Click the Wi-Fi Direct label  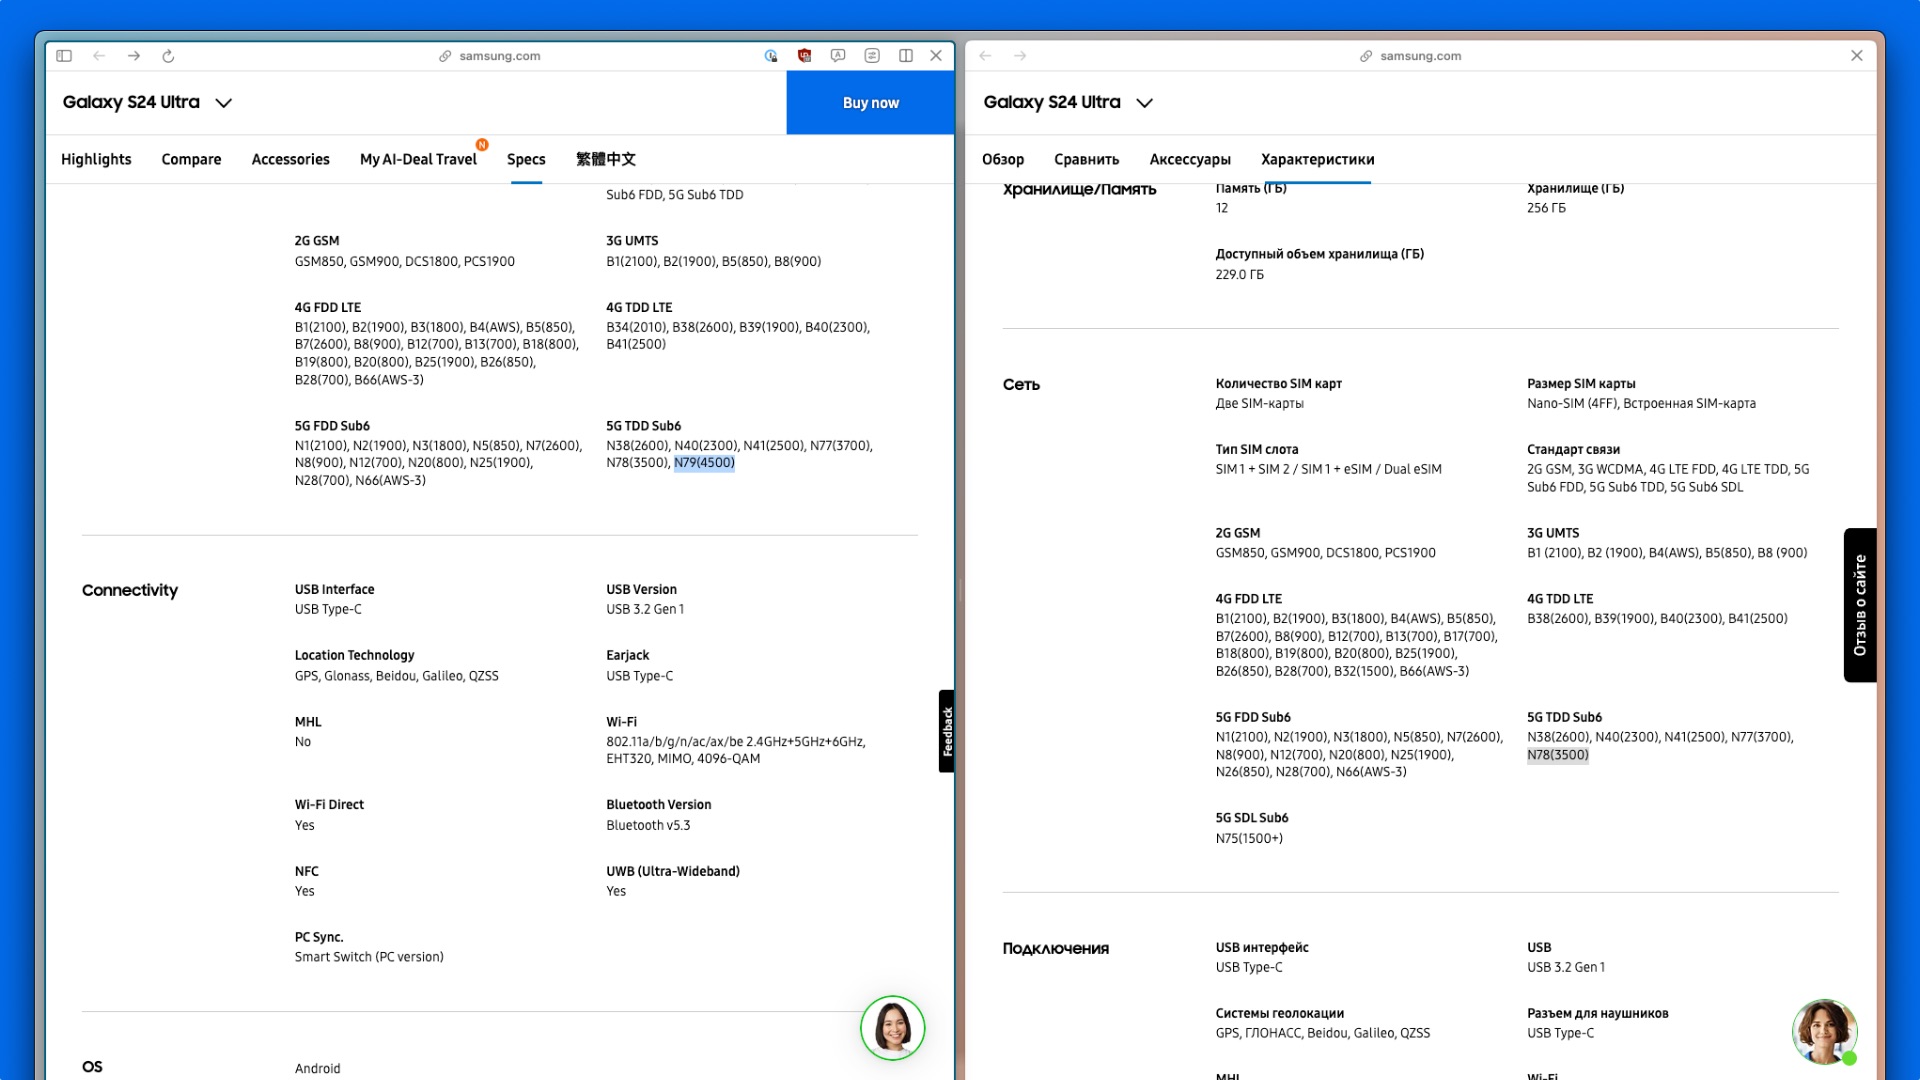tap(329, 804)
